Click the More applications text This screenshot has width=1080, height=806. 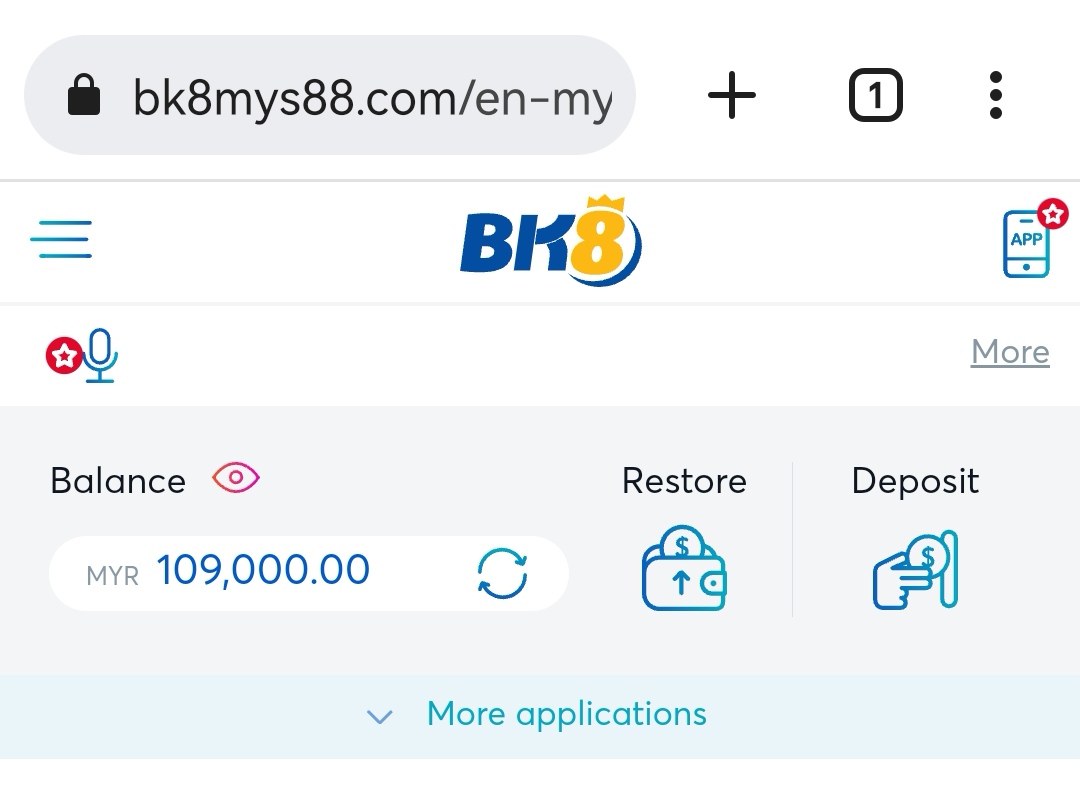(x=567, y=714)
